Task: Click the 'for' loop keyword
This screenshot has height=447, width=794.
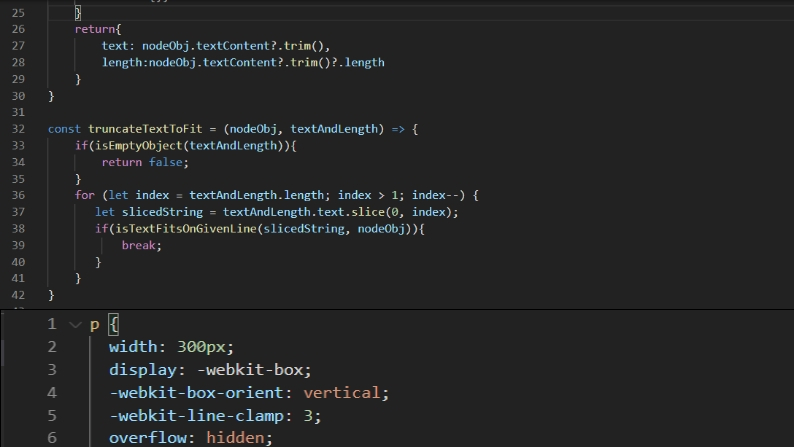Action: point(84,195)
